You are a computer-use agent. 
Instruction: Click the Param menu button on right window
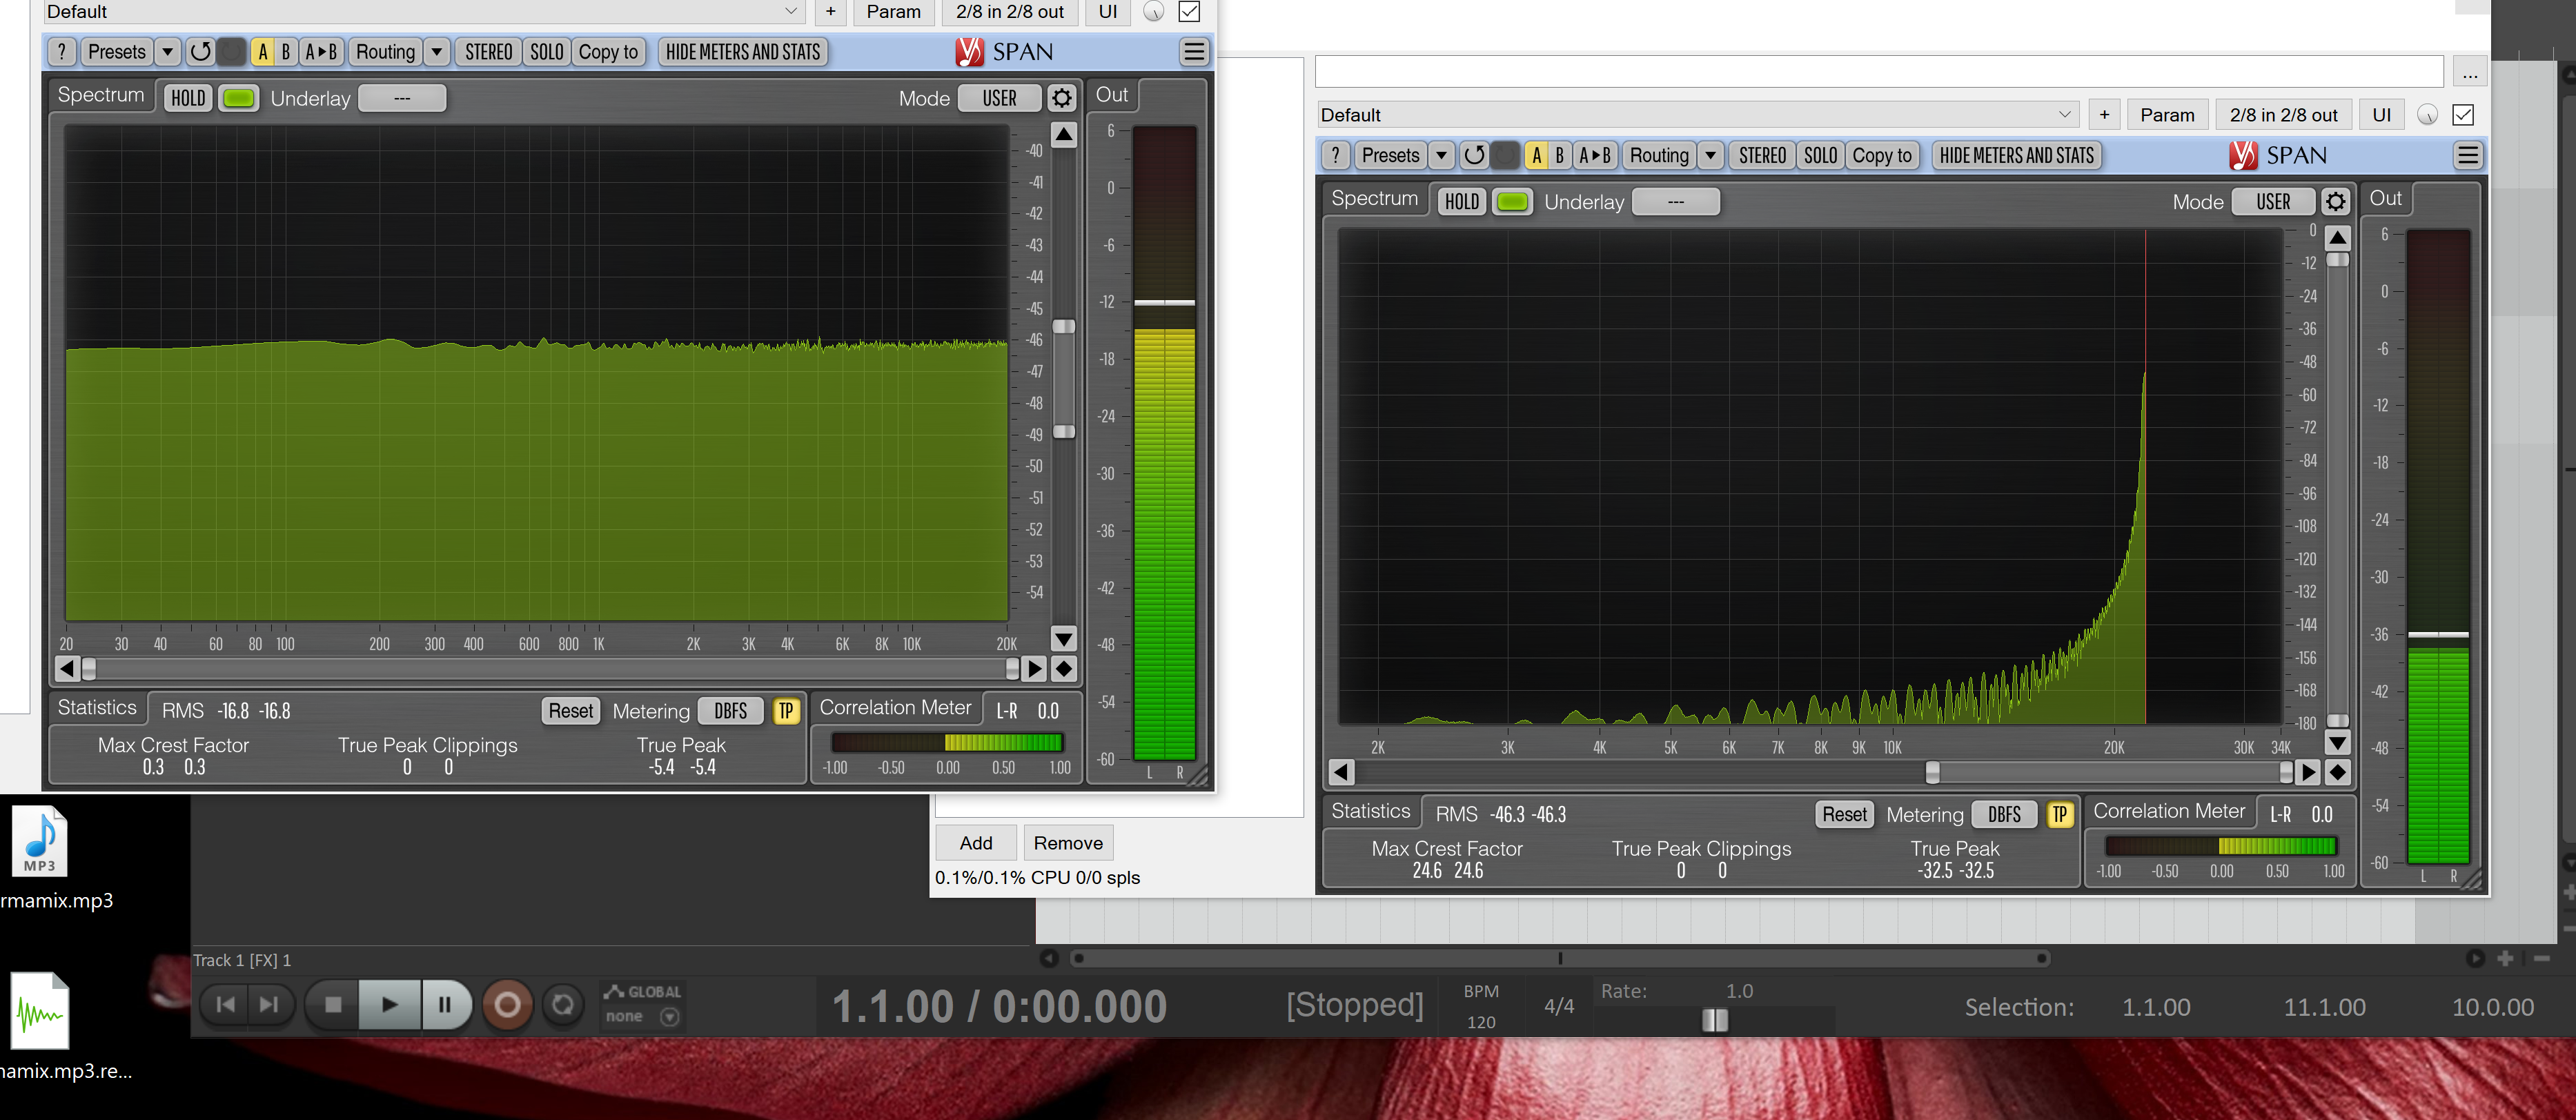pos(2167,115)
